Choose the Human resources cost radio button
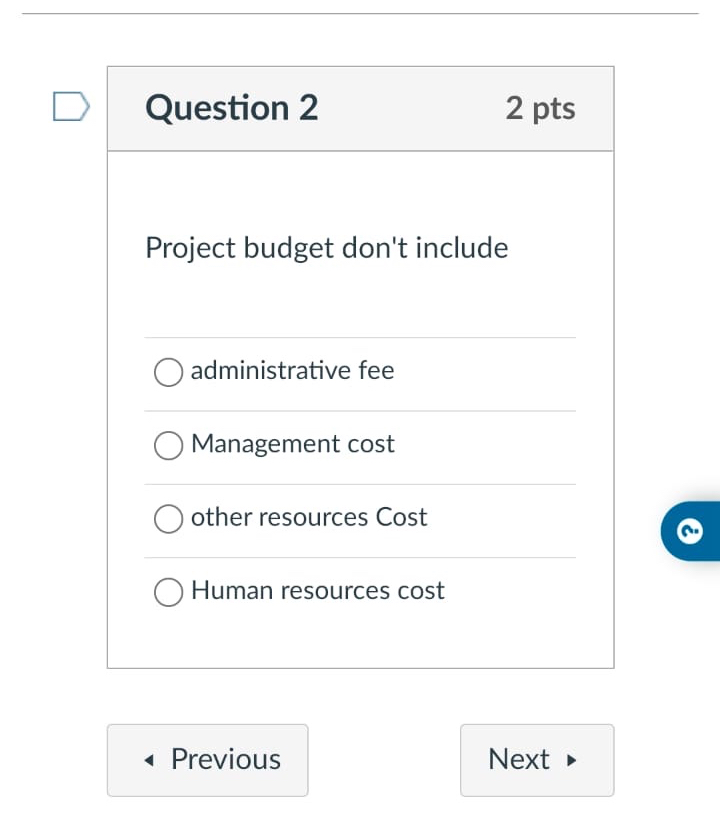 click(168, 592)
